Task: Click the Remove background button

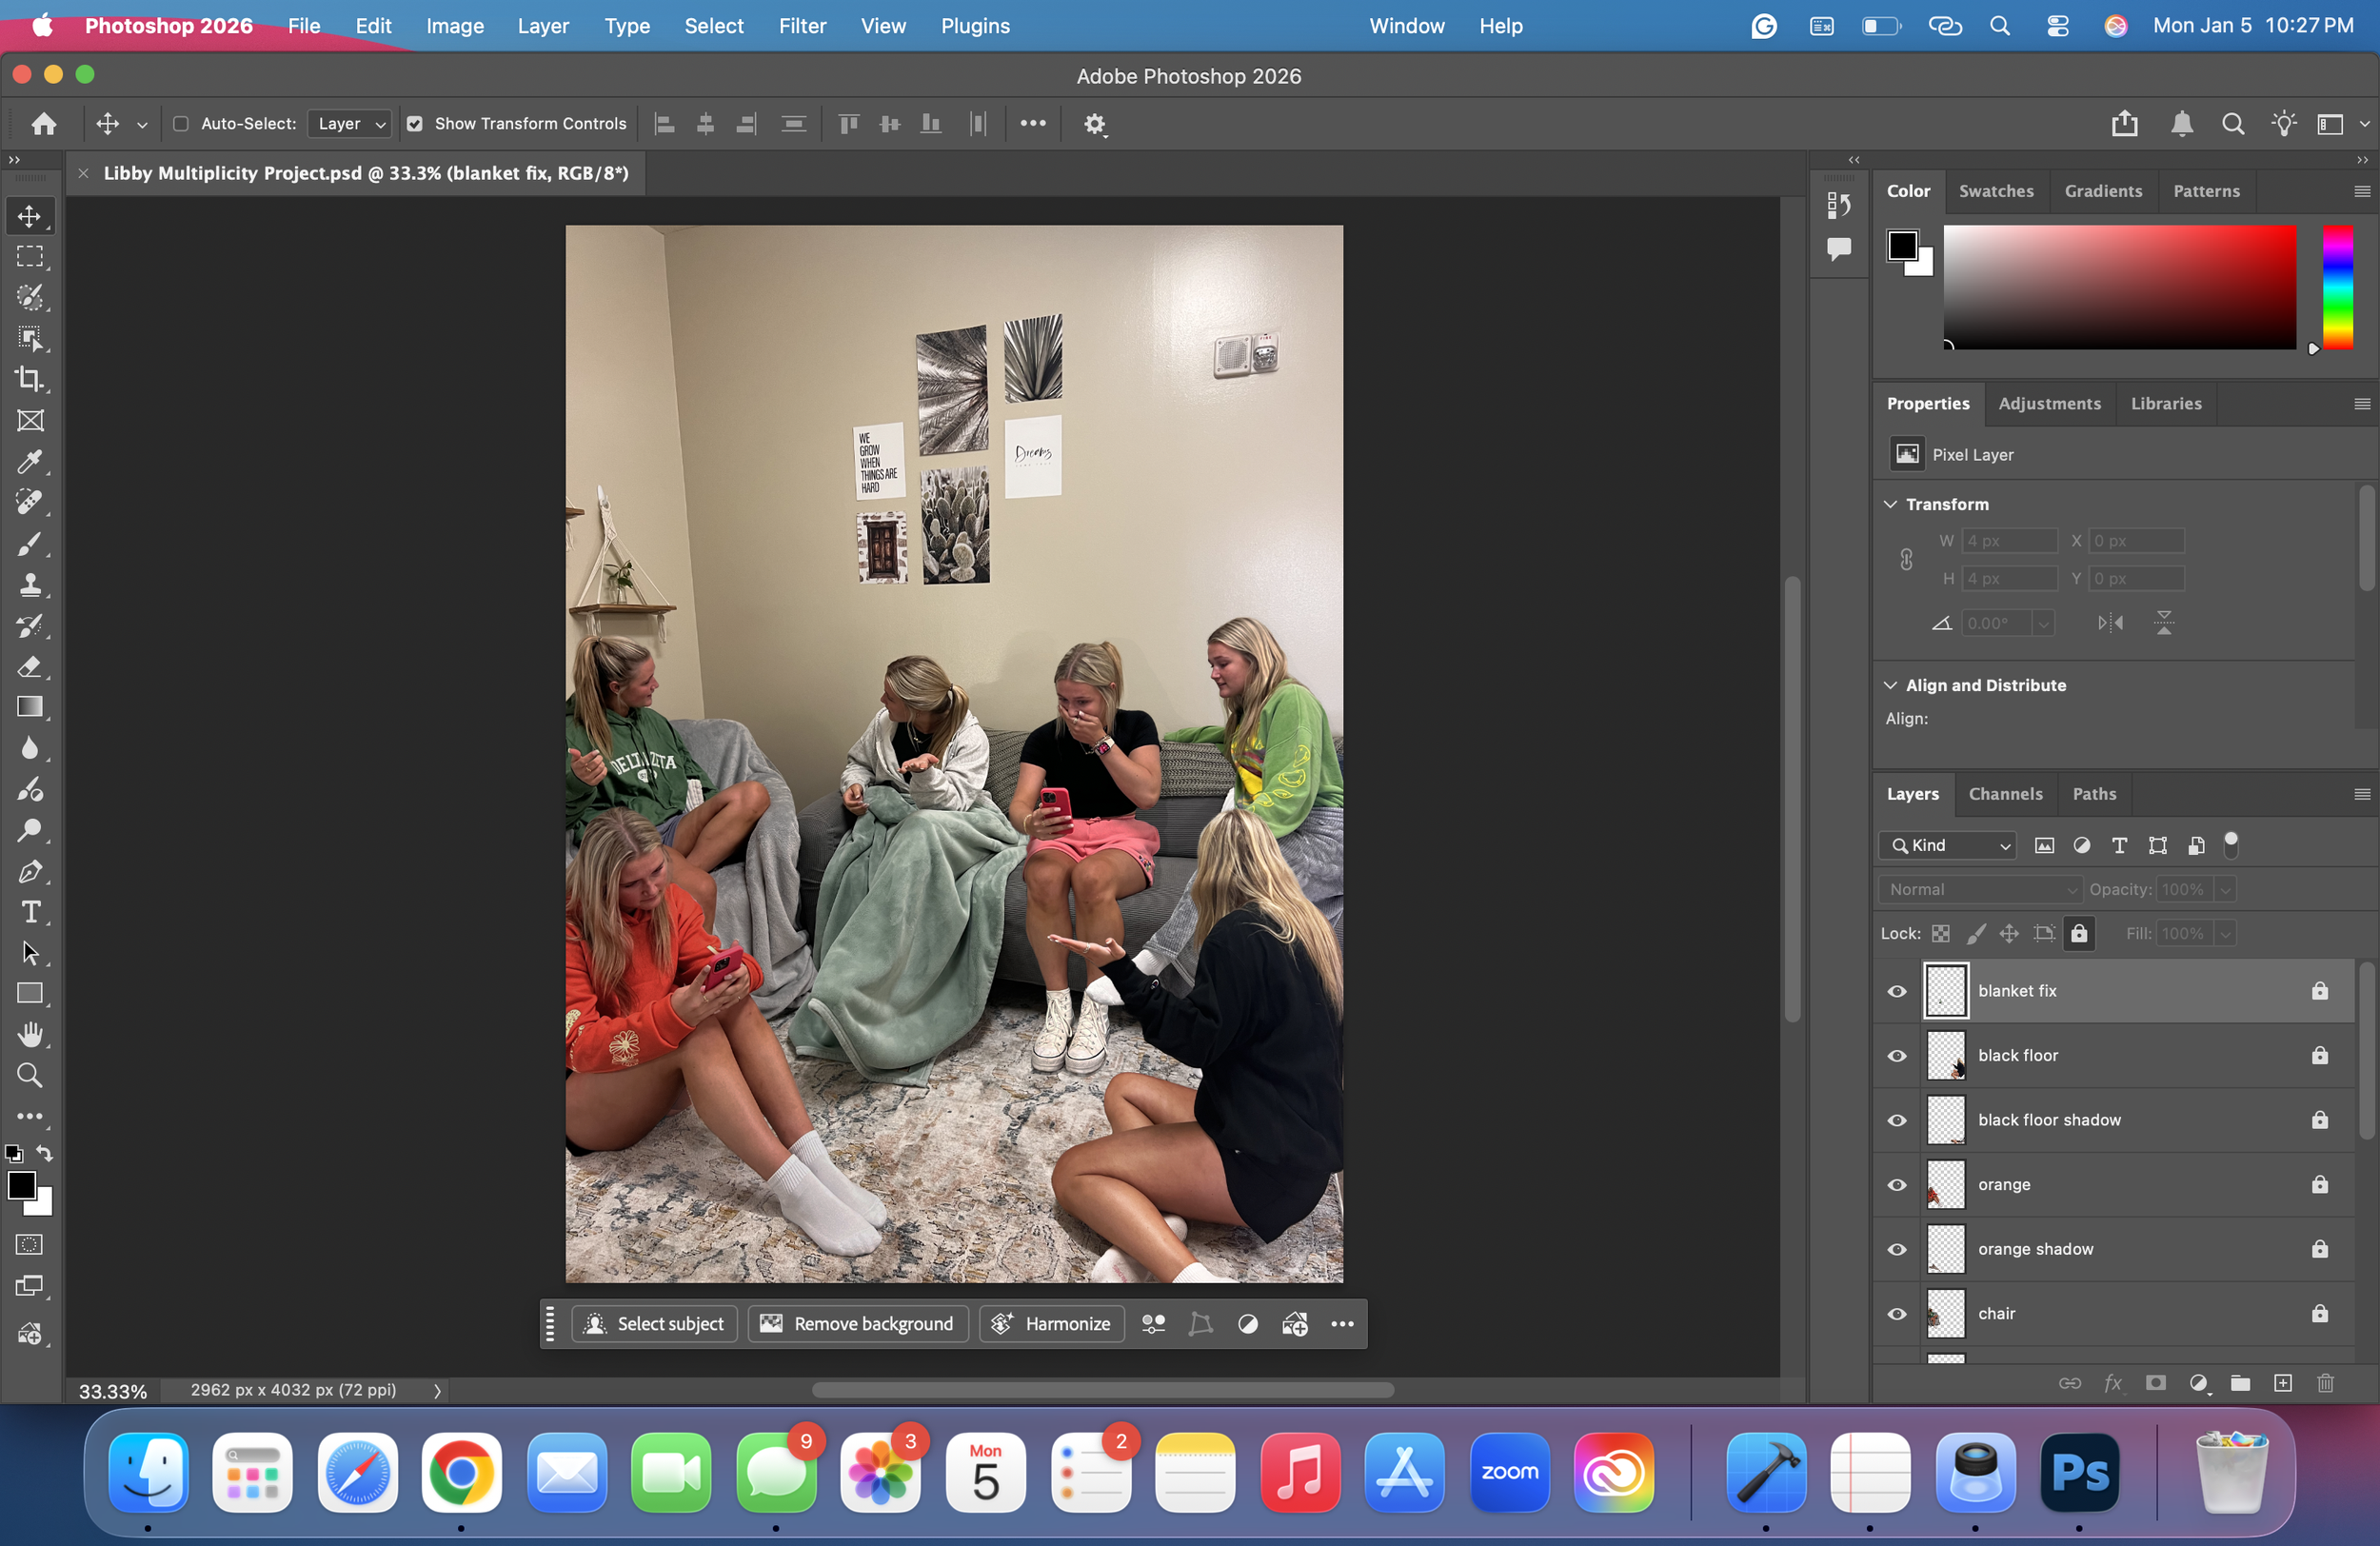Action: point(858,1324)
